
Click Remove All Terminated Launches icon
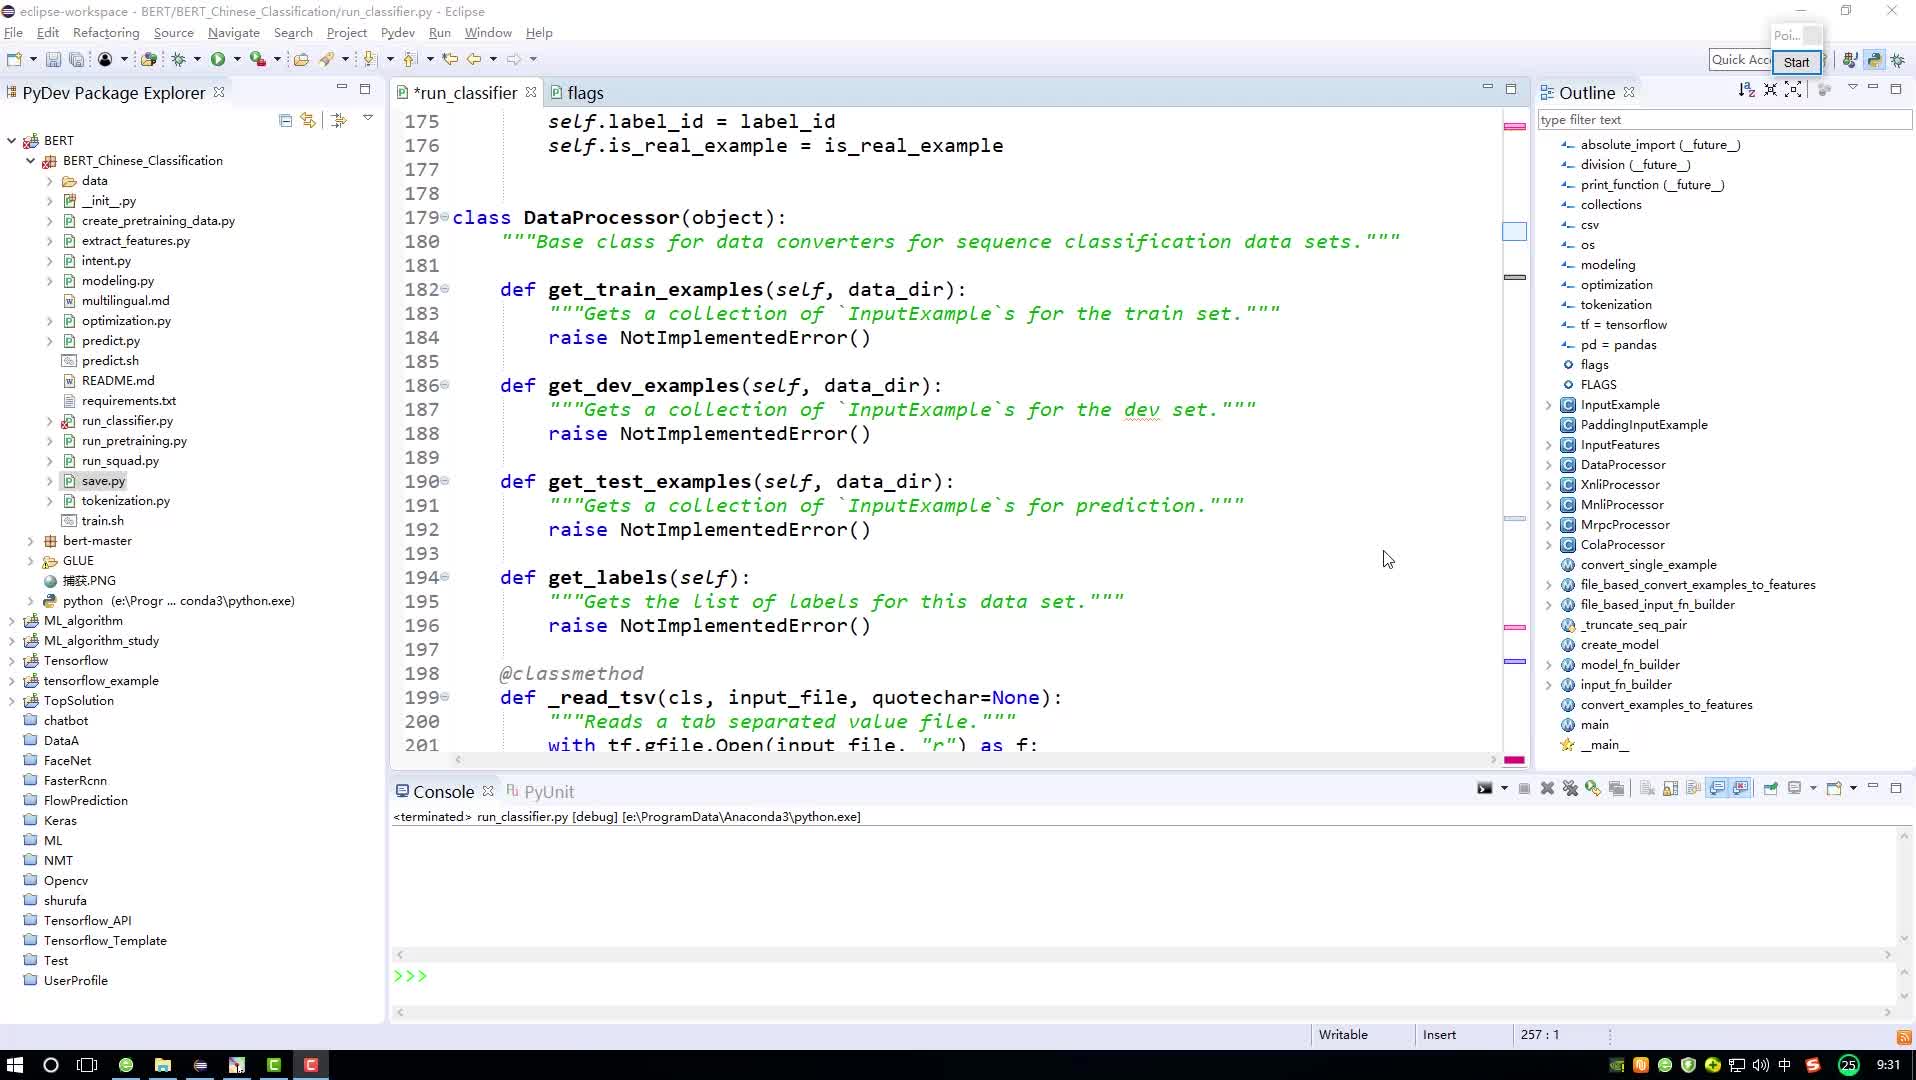point(1570,789)
